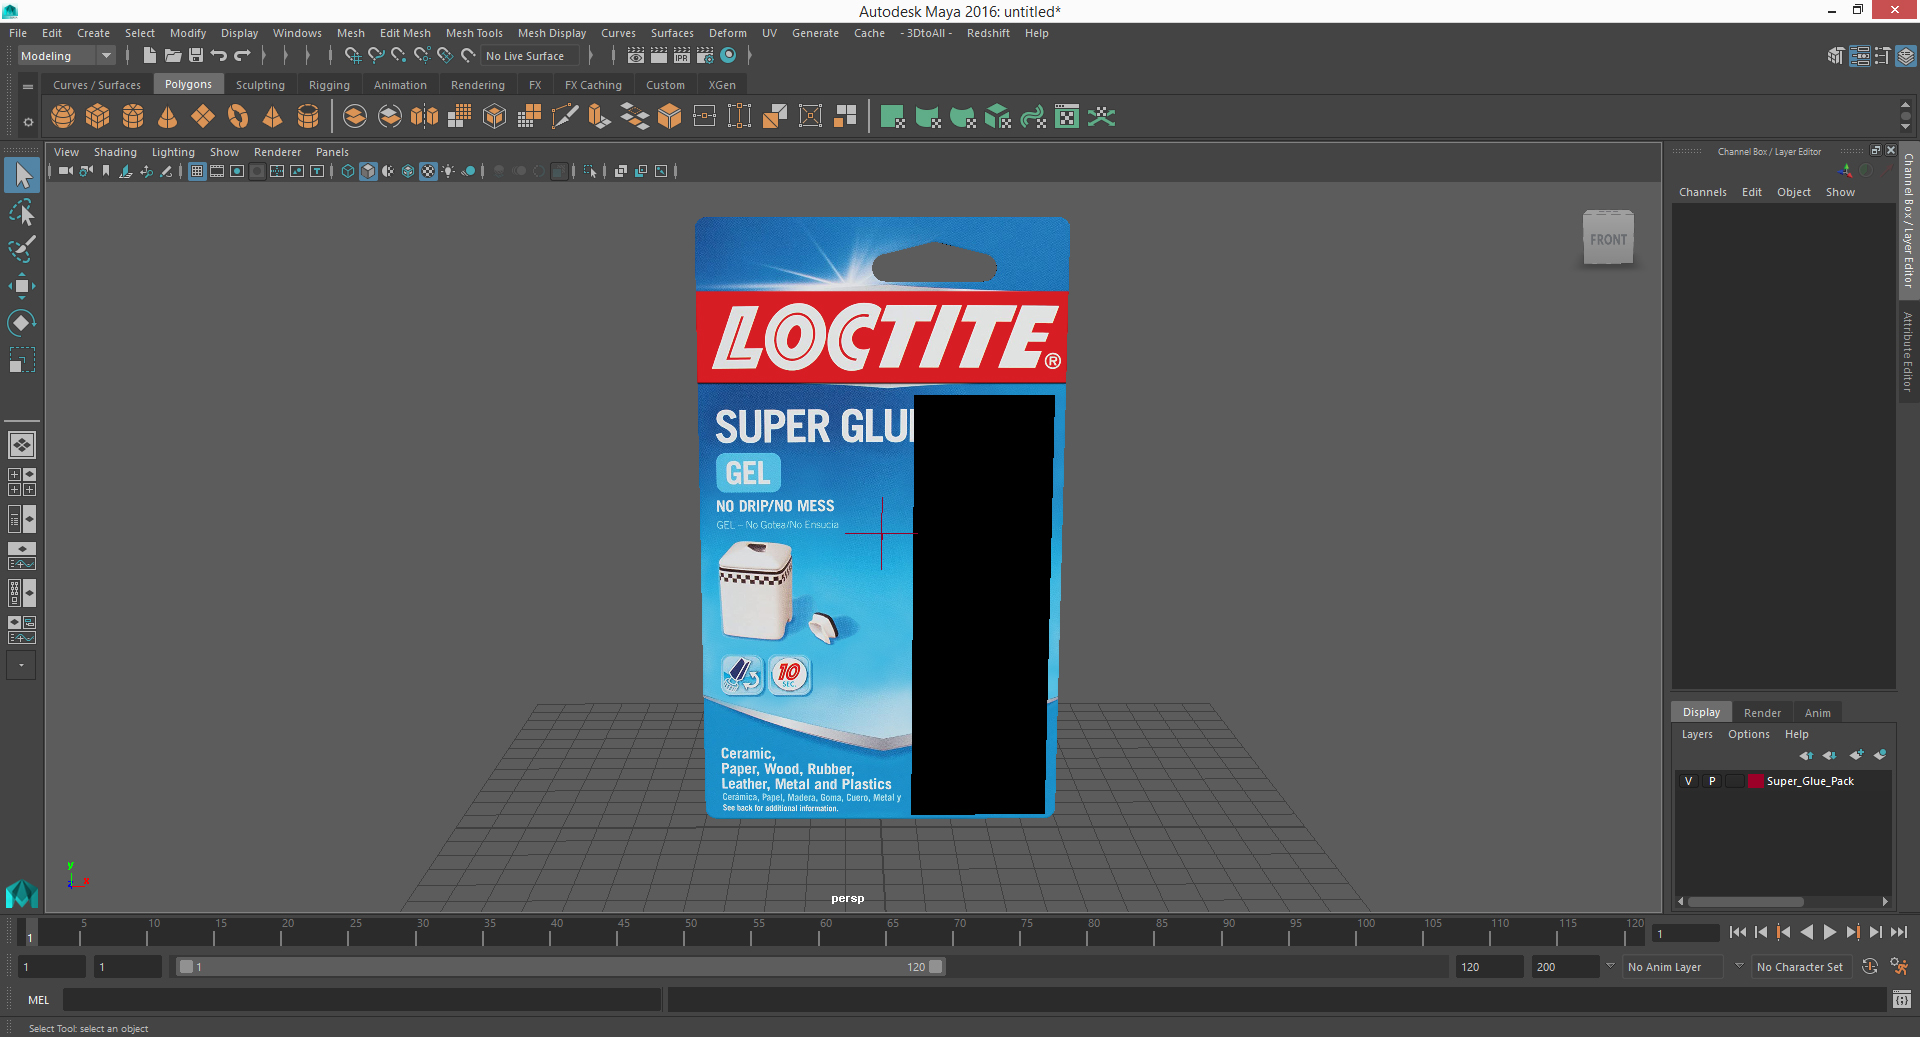
Task: Click the Save scene icon
Action: [196, 56]
